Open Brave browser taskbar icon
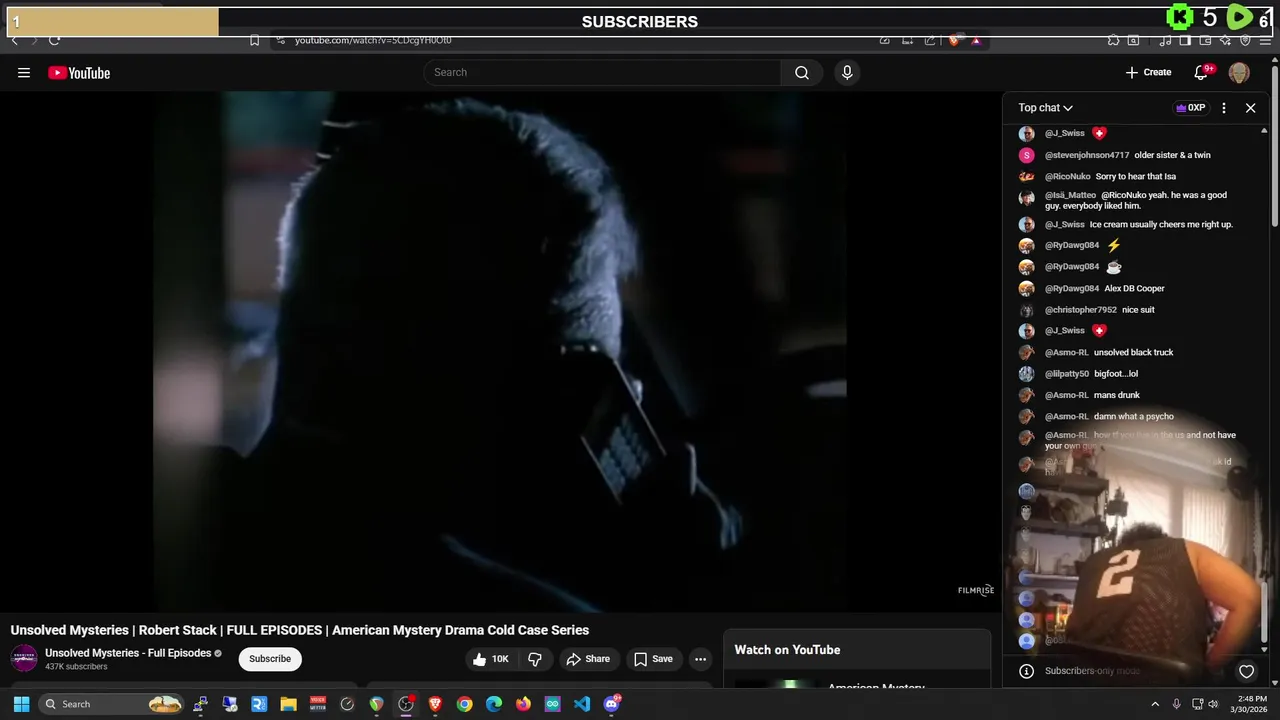This screenshot has width=1280, height=720. point(435,704)
